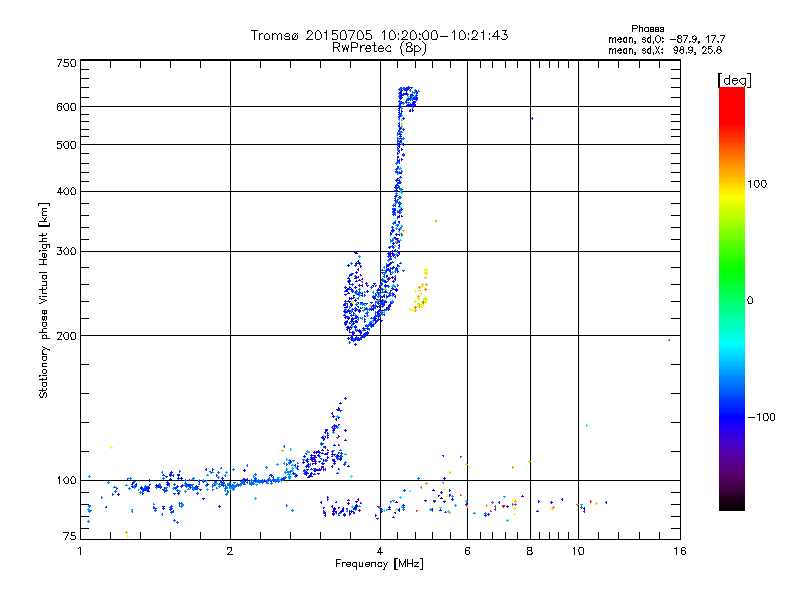Image resolution: width=800 pixels, height=600 pixels.
Task: Click the y-axis title "Stationary phase Virtual Height [km]"
Action: click(43, 300)
